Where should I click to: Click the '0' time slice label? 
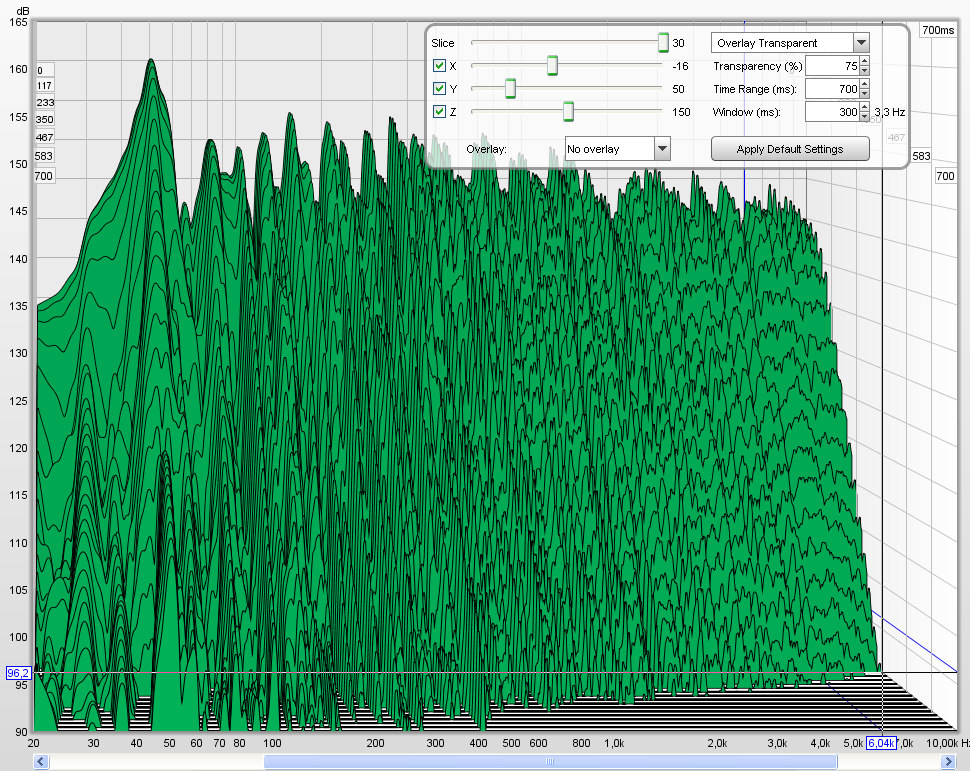(x=45, y=70)
